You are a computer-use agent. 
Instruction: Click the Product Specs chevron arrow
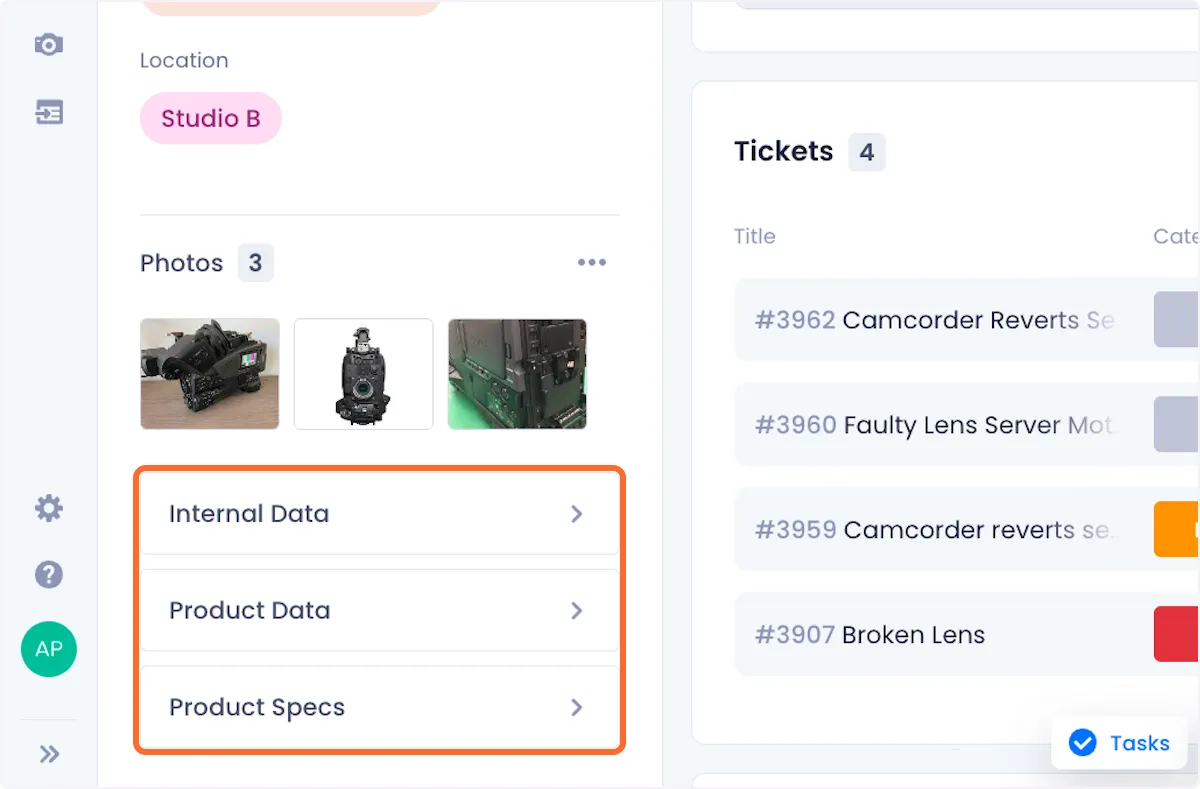click(576, 707)
